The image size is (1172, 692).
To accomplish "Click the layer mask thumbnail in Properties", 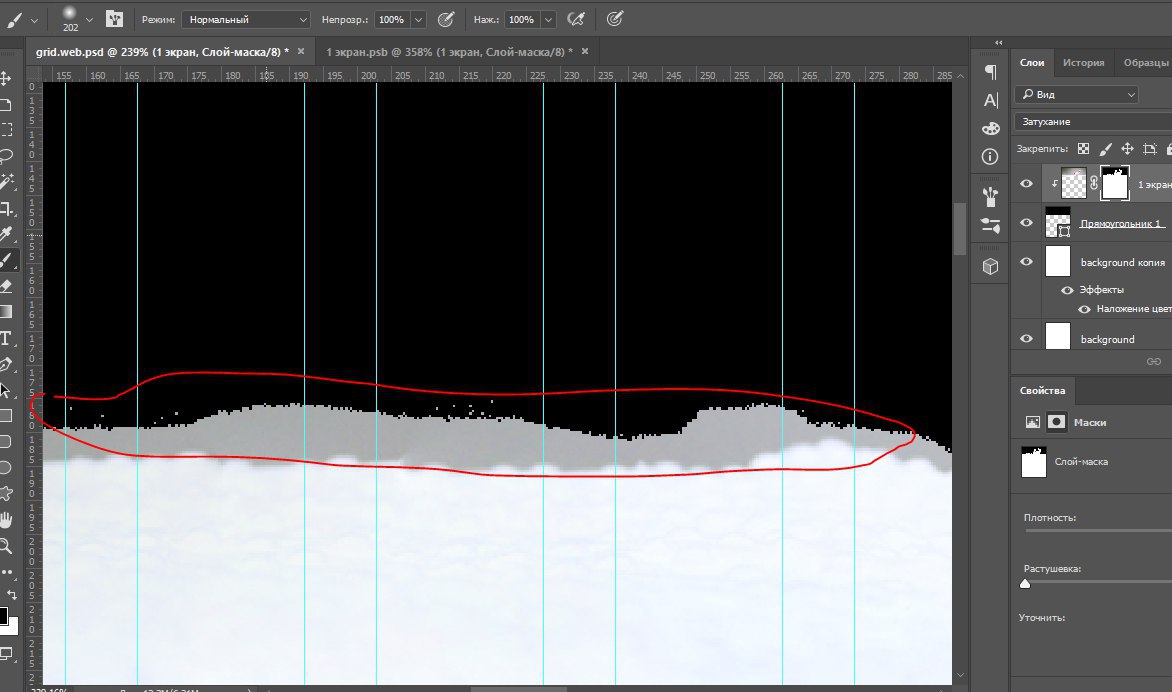I will point(1033,462).
